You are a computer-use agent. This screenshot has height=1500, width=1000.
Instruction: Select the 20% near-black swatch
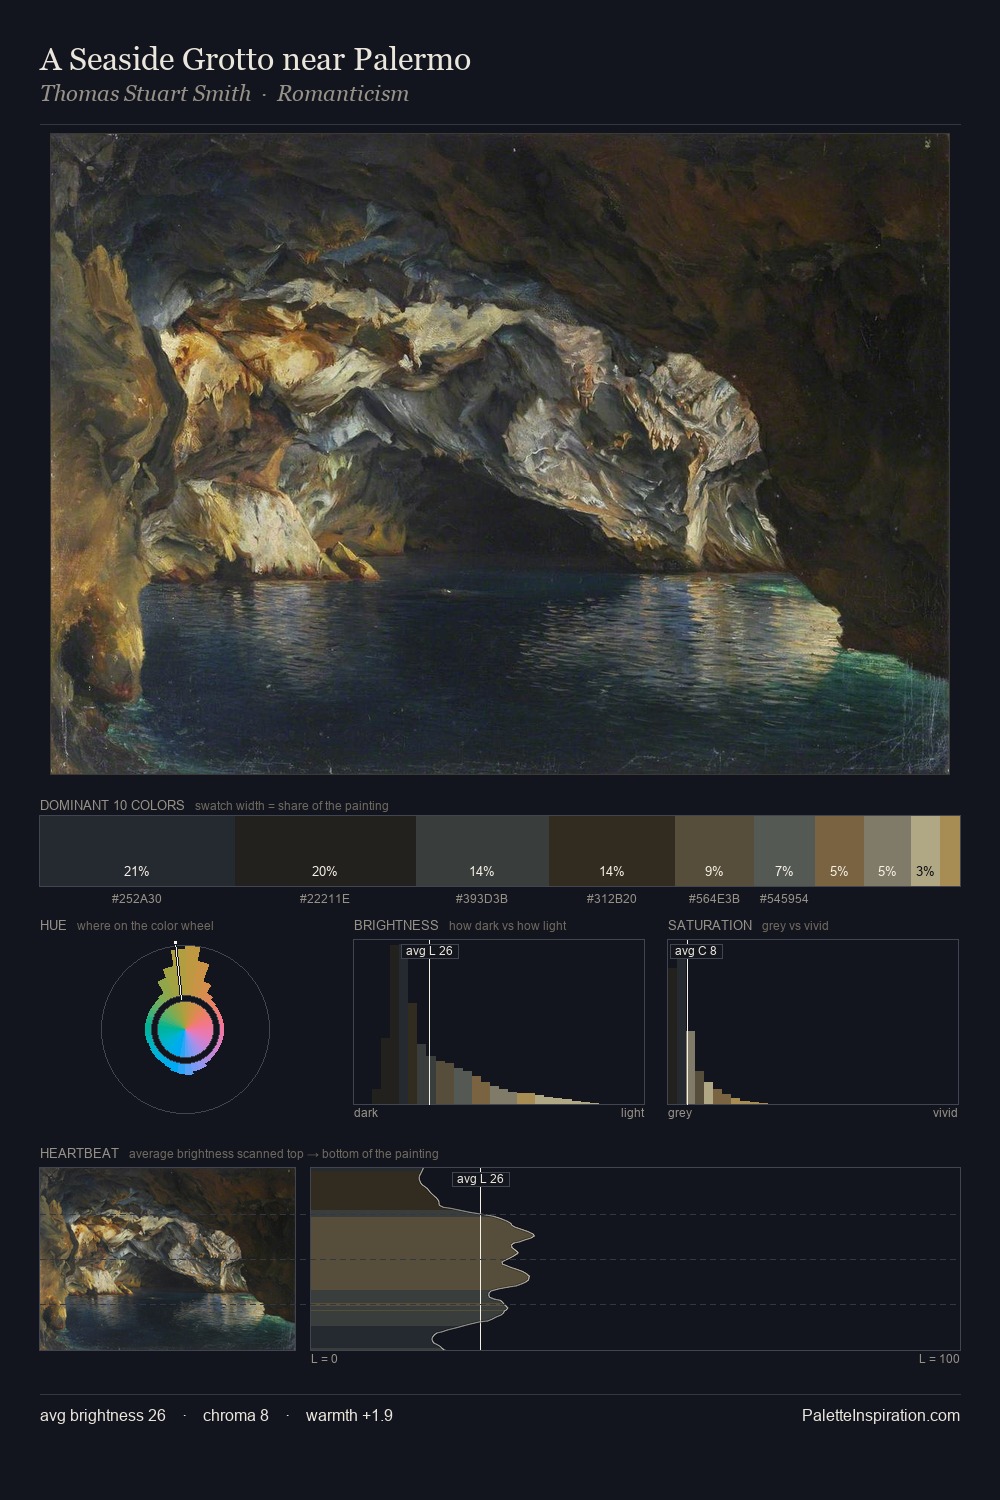(x=325, y=851)
